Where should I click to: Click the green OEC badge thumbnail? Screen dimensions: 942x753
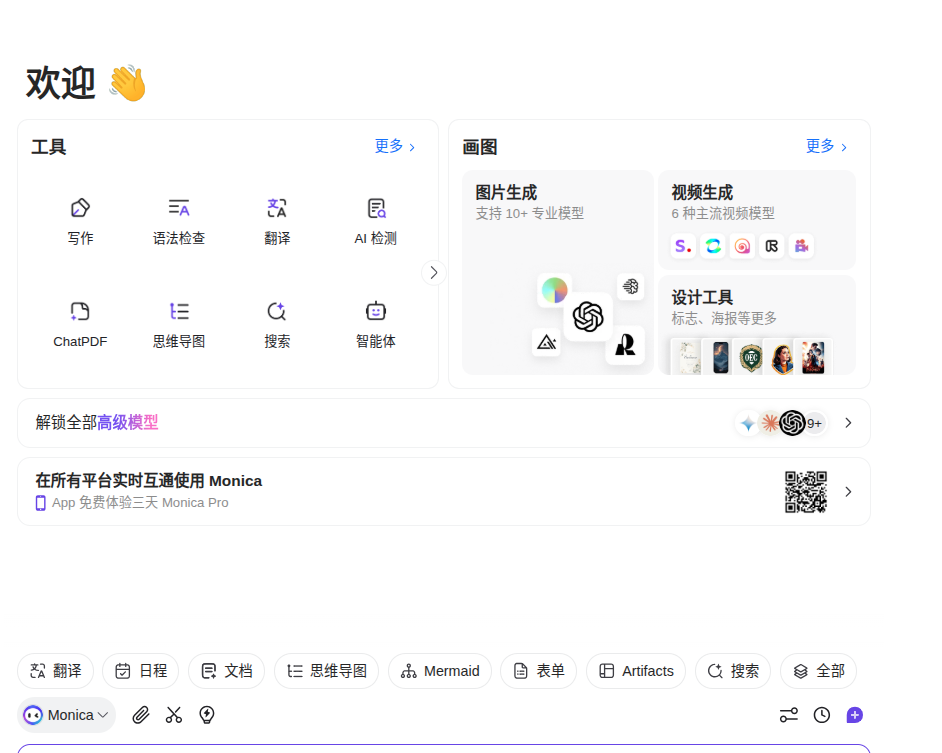click(x=750, y=358)
